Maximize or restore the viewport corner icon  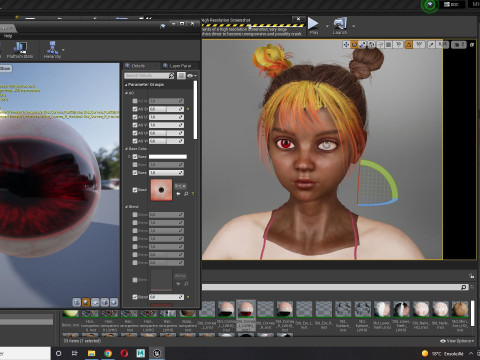tap(472, 44)
